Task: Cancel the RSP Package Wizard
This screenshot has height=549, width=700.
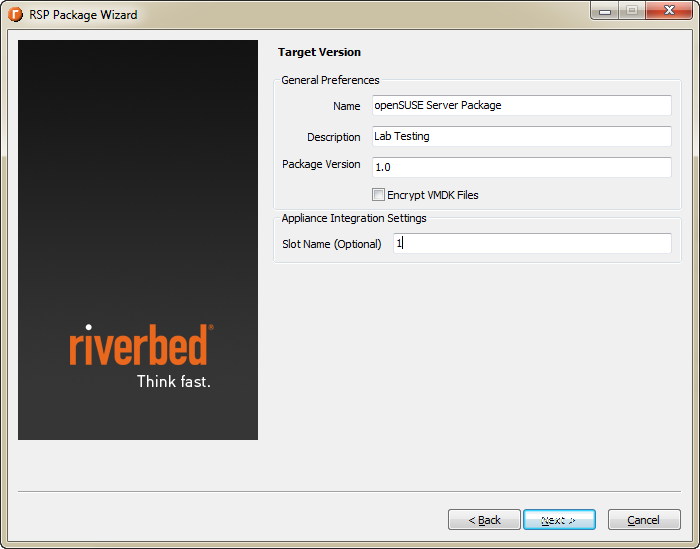Action: click(x=644, y=520)
